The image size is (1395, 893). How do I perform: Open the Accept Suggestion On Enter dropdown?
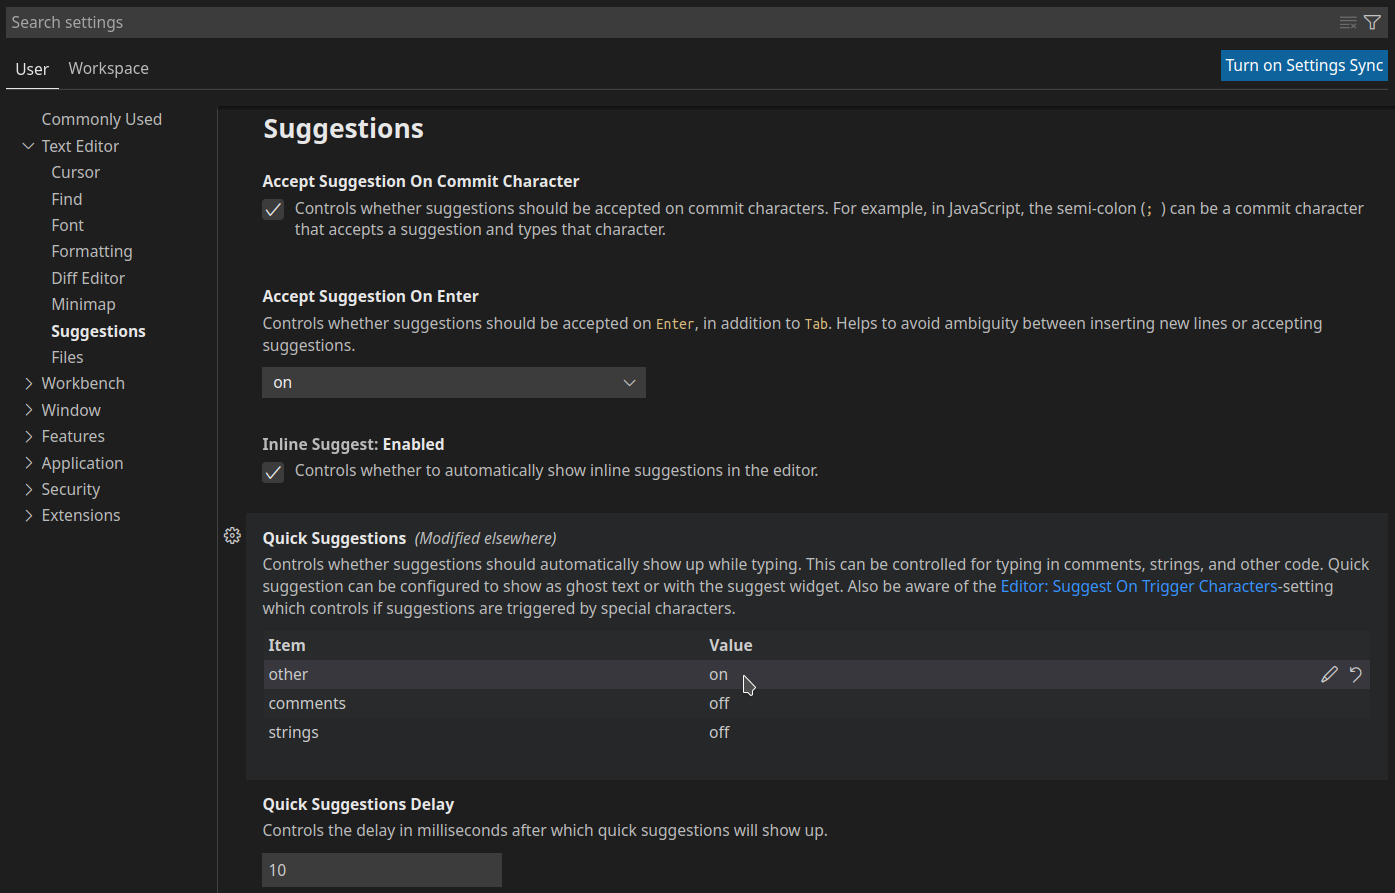click(453, 383)
